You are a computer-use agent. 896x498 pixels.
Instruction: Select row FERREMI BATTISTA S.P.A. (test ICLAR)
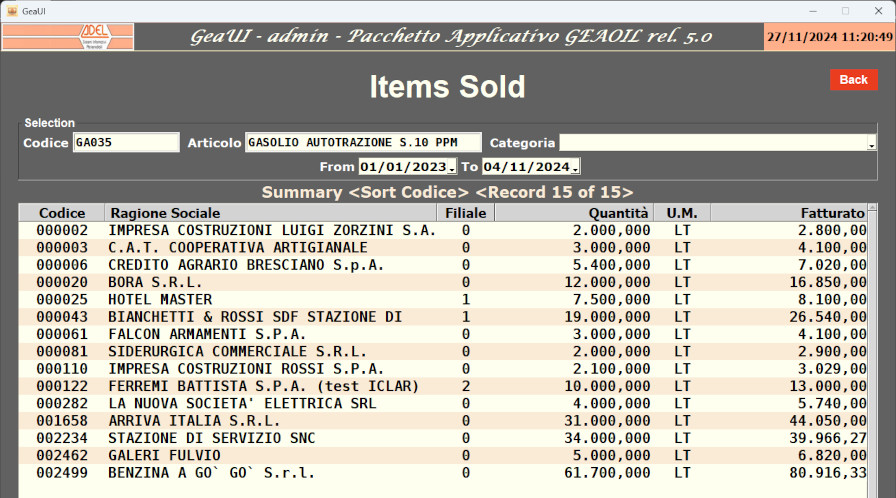(443, 386)
